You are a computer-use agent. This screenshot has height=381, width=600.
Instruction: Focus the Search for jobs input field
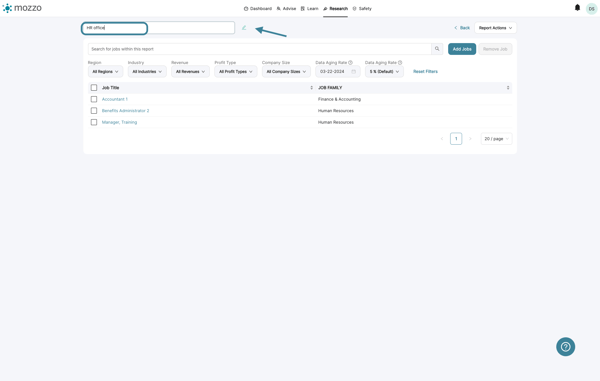click(260, 49)
